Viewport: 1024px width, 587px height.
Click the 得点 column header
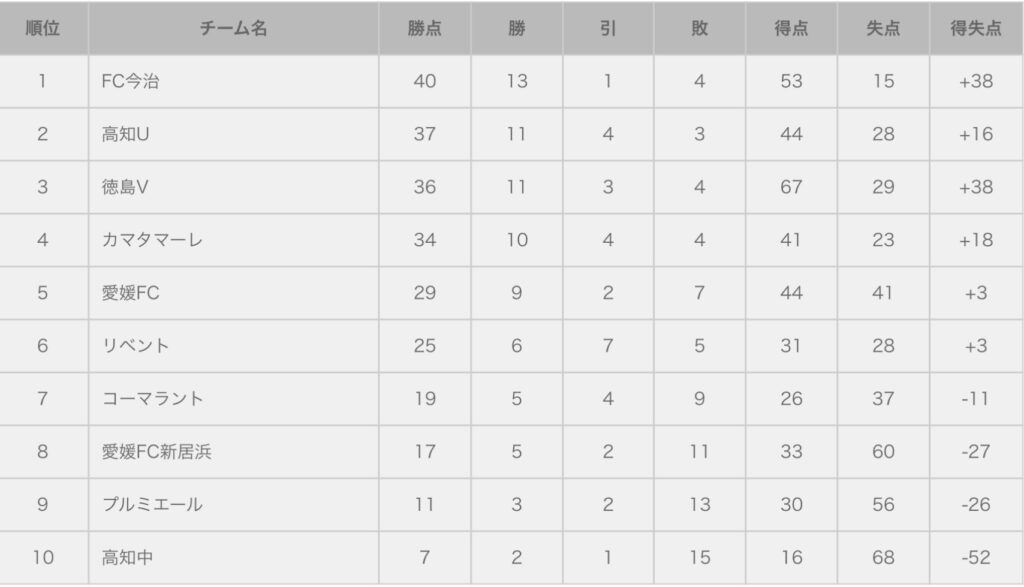791,28
